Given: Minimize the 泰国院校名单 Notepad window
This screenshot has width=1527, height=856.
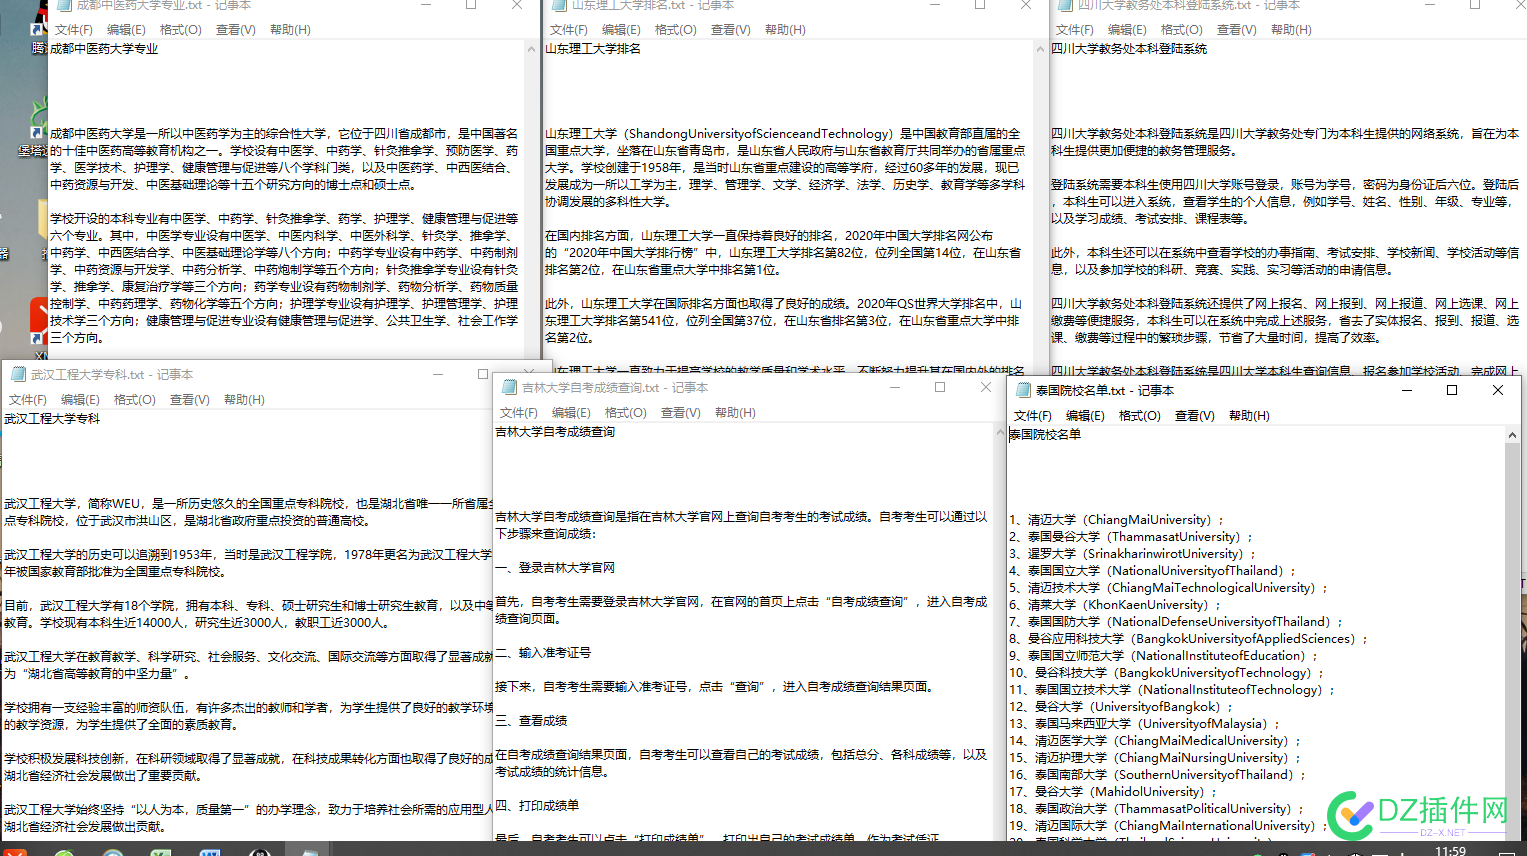Looking at the screenshot, I should point(1406,390).
